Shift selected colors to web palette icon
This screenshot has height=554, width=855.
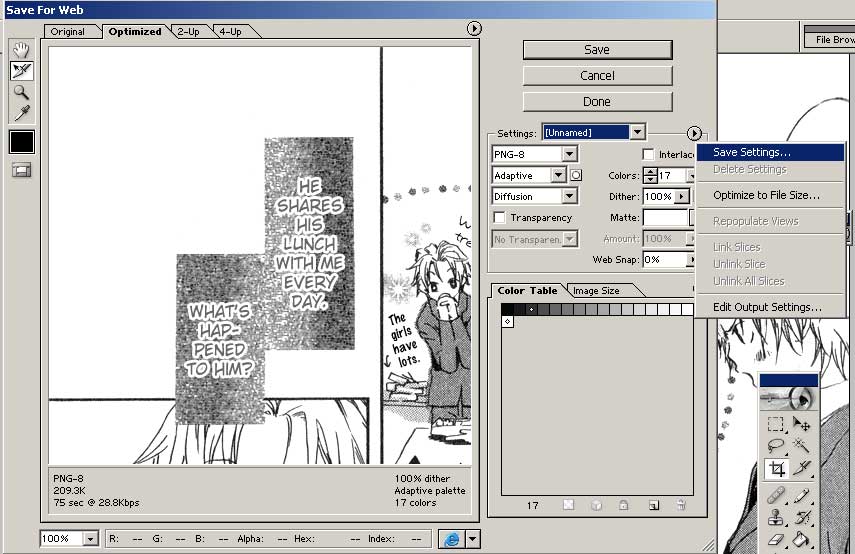(x=596, y=505)
